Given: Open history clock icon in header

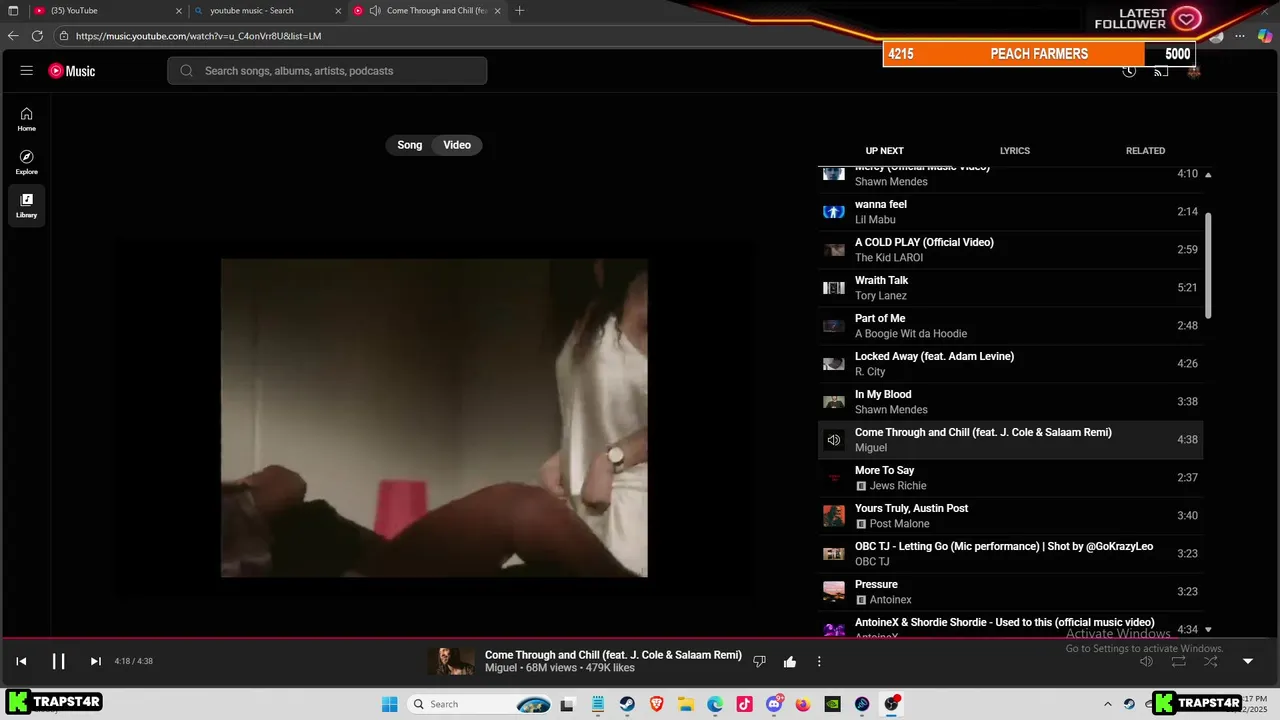Looking at the screenshot, I should tap(1129, 71).
